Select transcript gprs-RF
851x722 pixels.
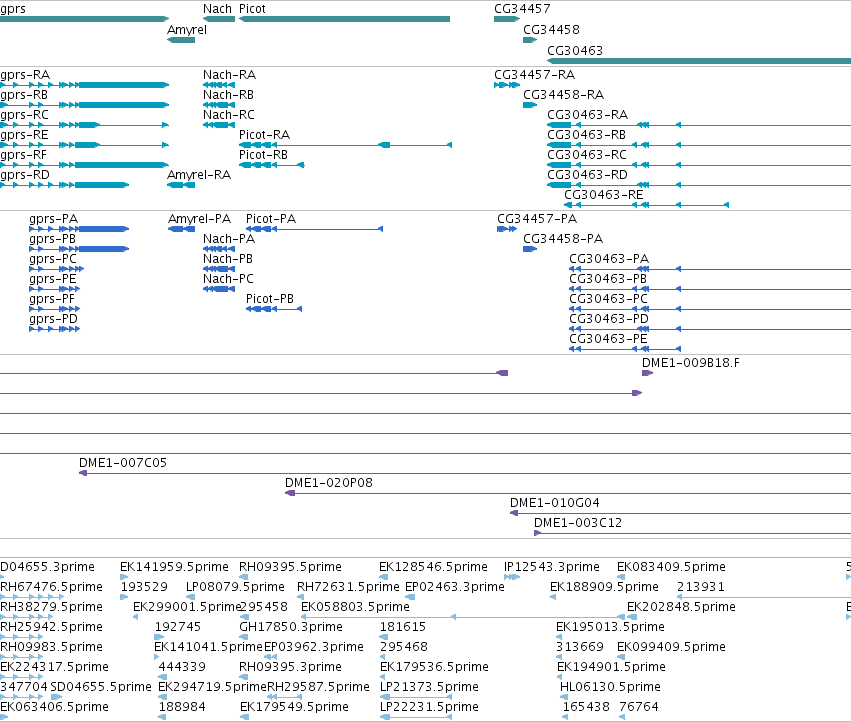(x=84, y=165)
